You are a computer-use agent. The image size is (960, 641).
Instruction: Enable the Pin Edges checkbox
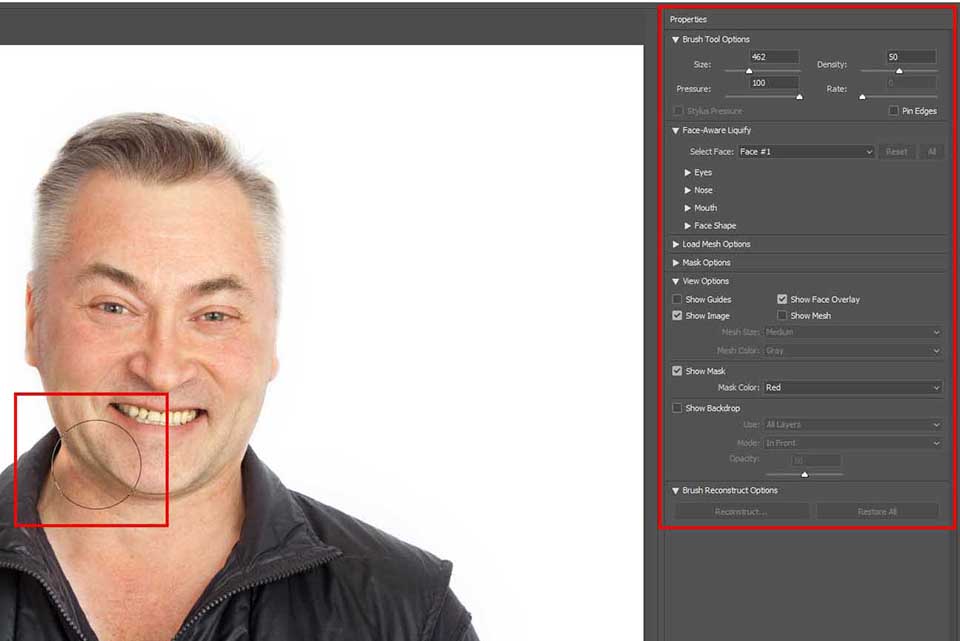pyautogui.click(x=893, y=111)
